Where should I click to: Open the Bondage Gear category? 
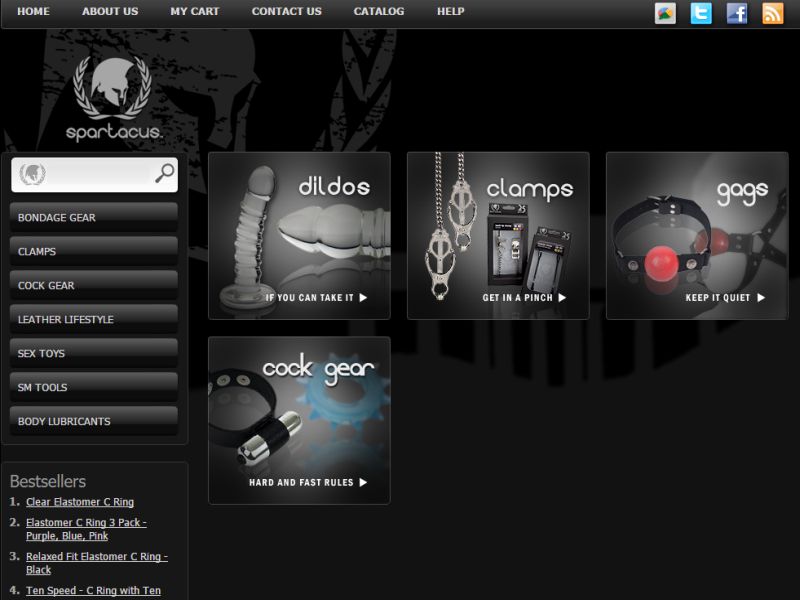coord(94,218)
